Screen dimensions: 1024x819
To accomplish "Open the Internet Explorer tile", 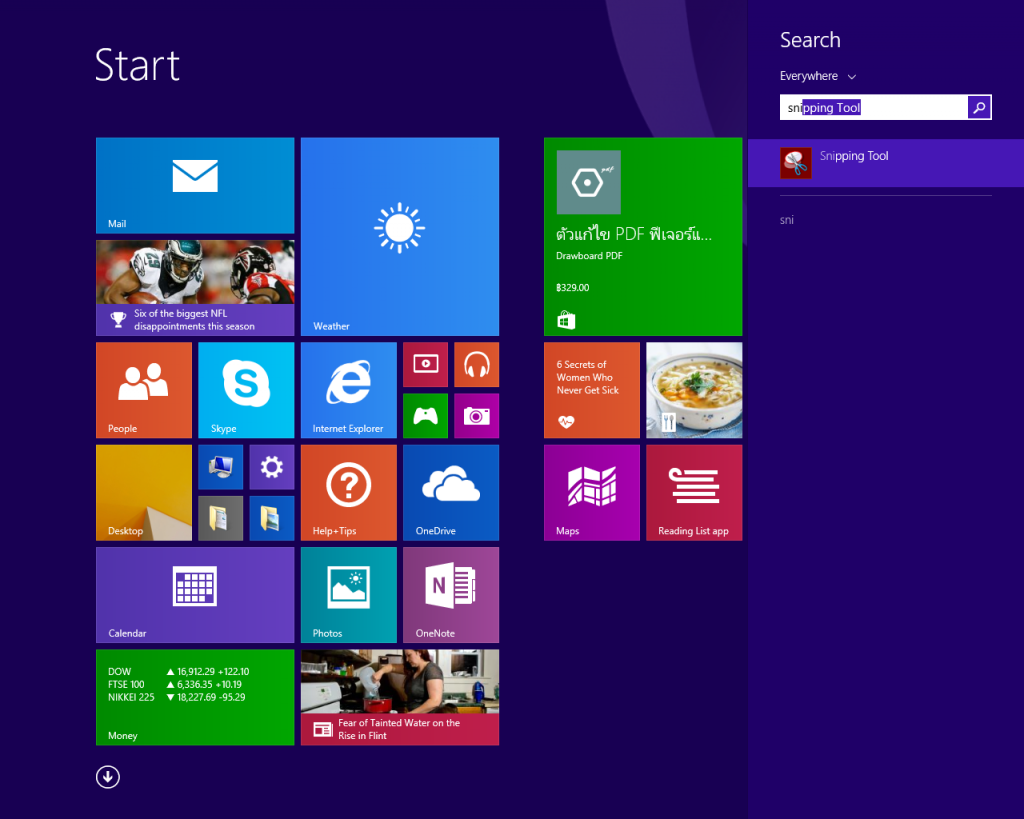I will (348, 390).
